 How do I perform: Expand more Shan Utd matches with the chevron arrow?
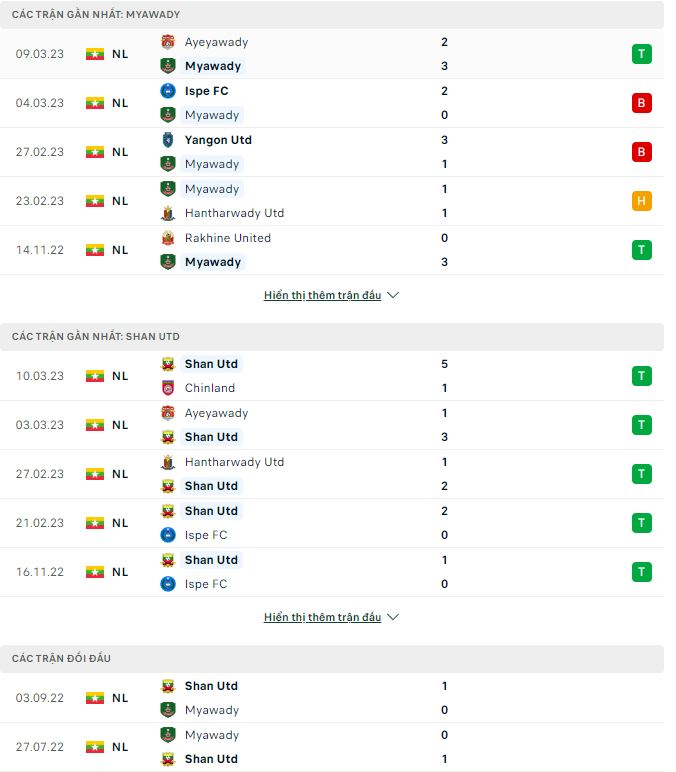(393, 617)
